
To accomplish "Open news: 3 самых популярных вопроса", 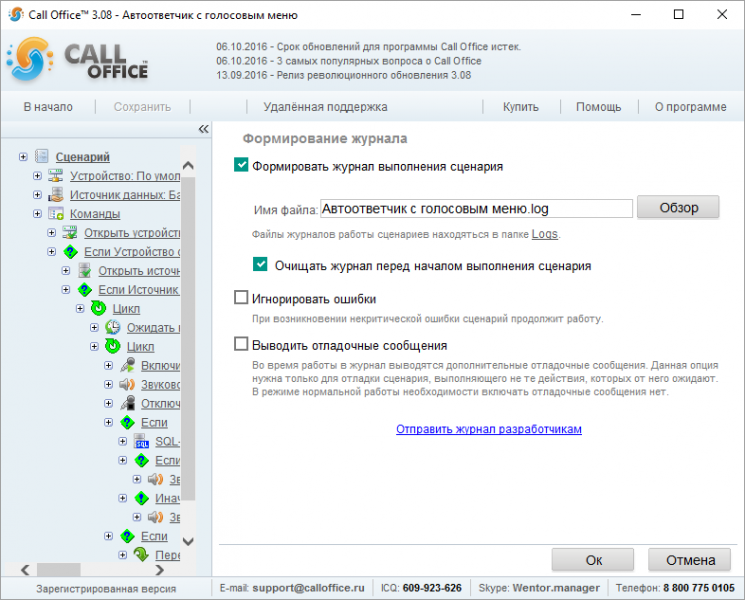I will [349, 61].
